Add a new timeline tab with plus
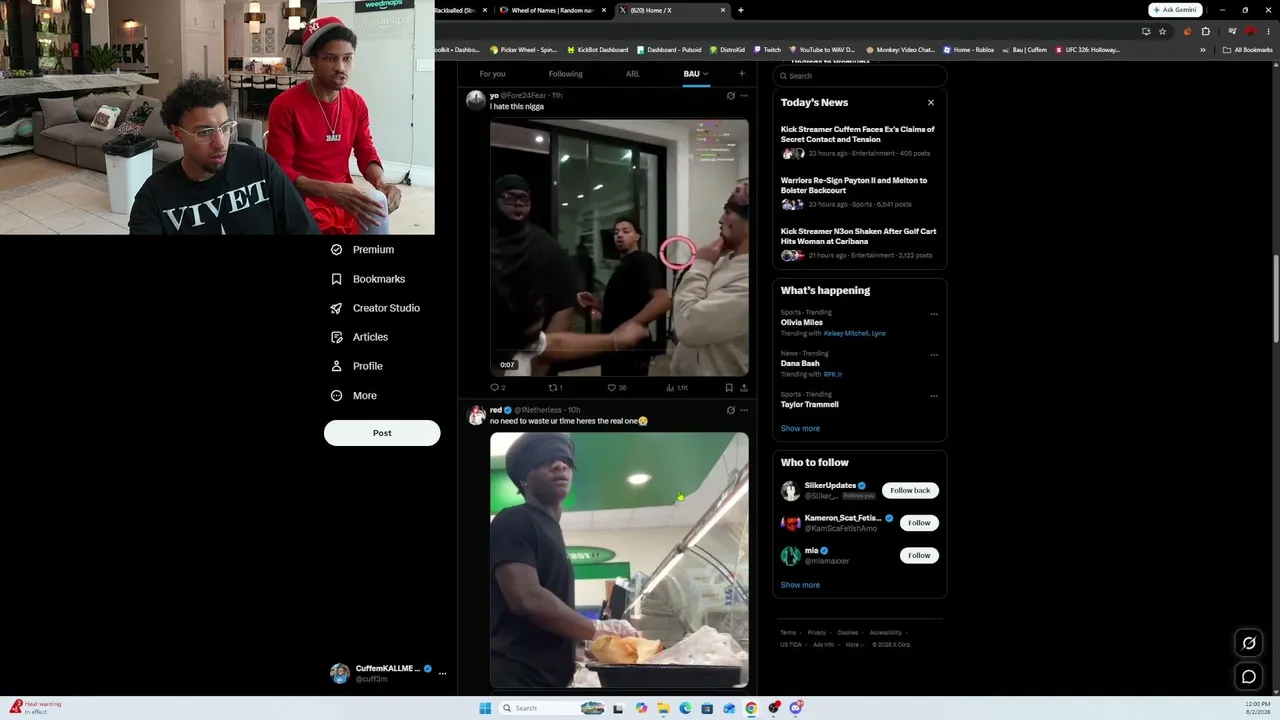The height and width of the screenshot is (720, 1280). tap(741, 74)
